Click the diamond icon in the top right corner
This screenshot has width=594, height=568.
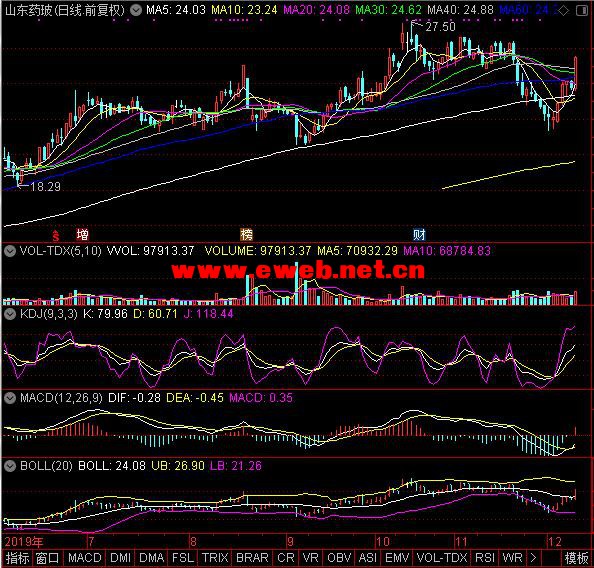(x=563, y=11)
